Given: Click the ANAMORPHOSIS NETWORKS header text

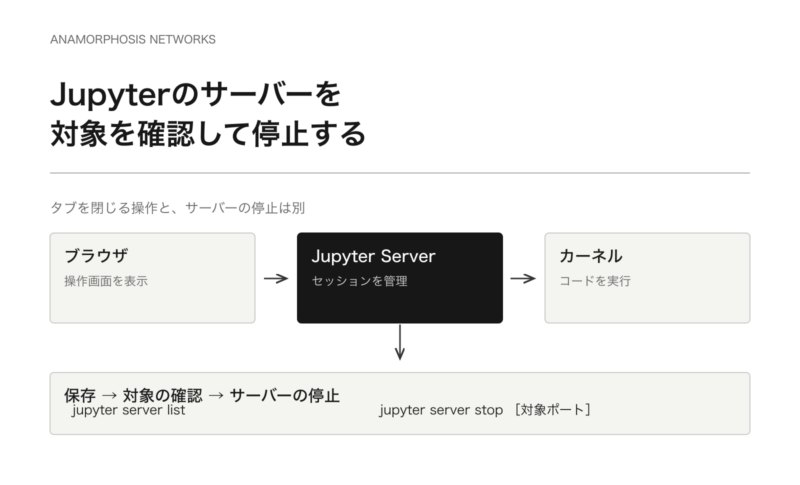Looking at the screenshot, I should pos(133,39).
